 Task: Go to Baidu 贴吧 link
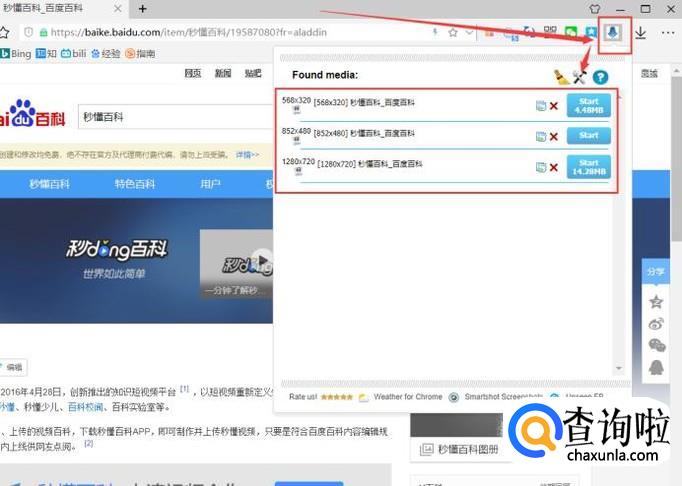[x=253, y=73]
